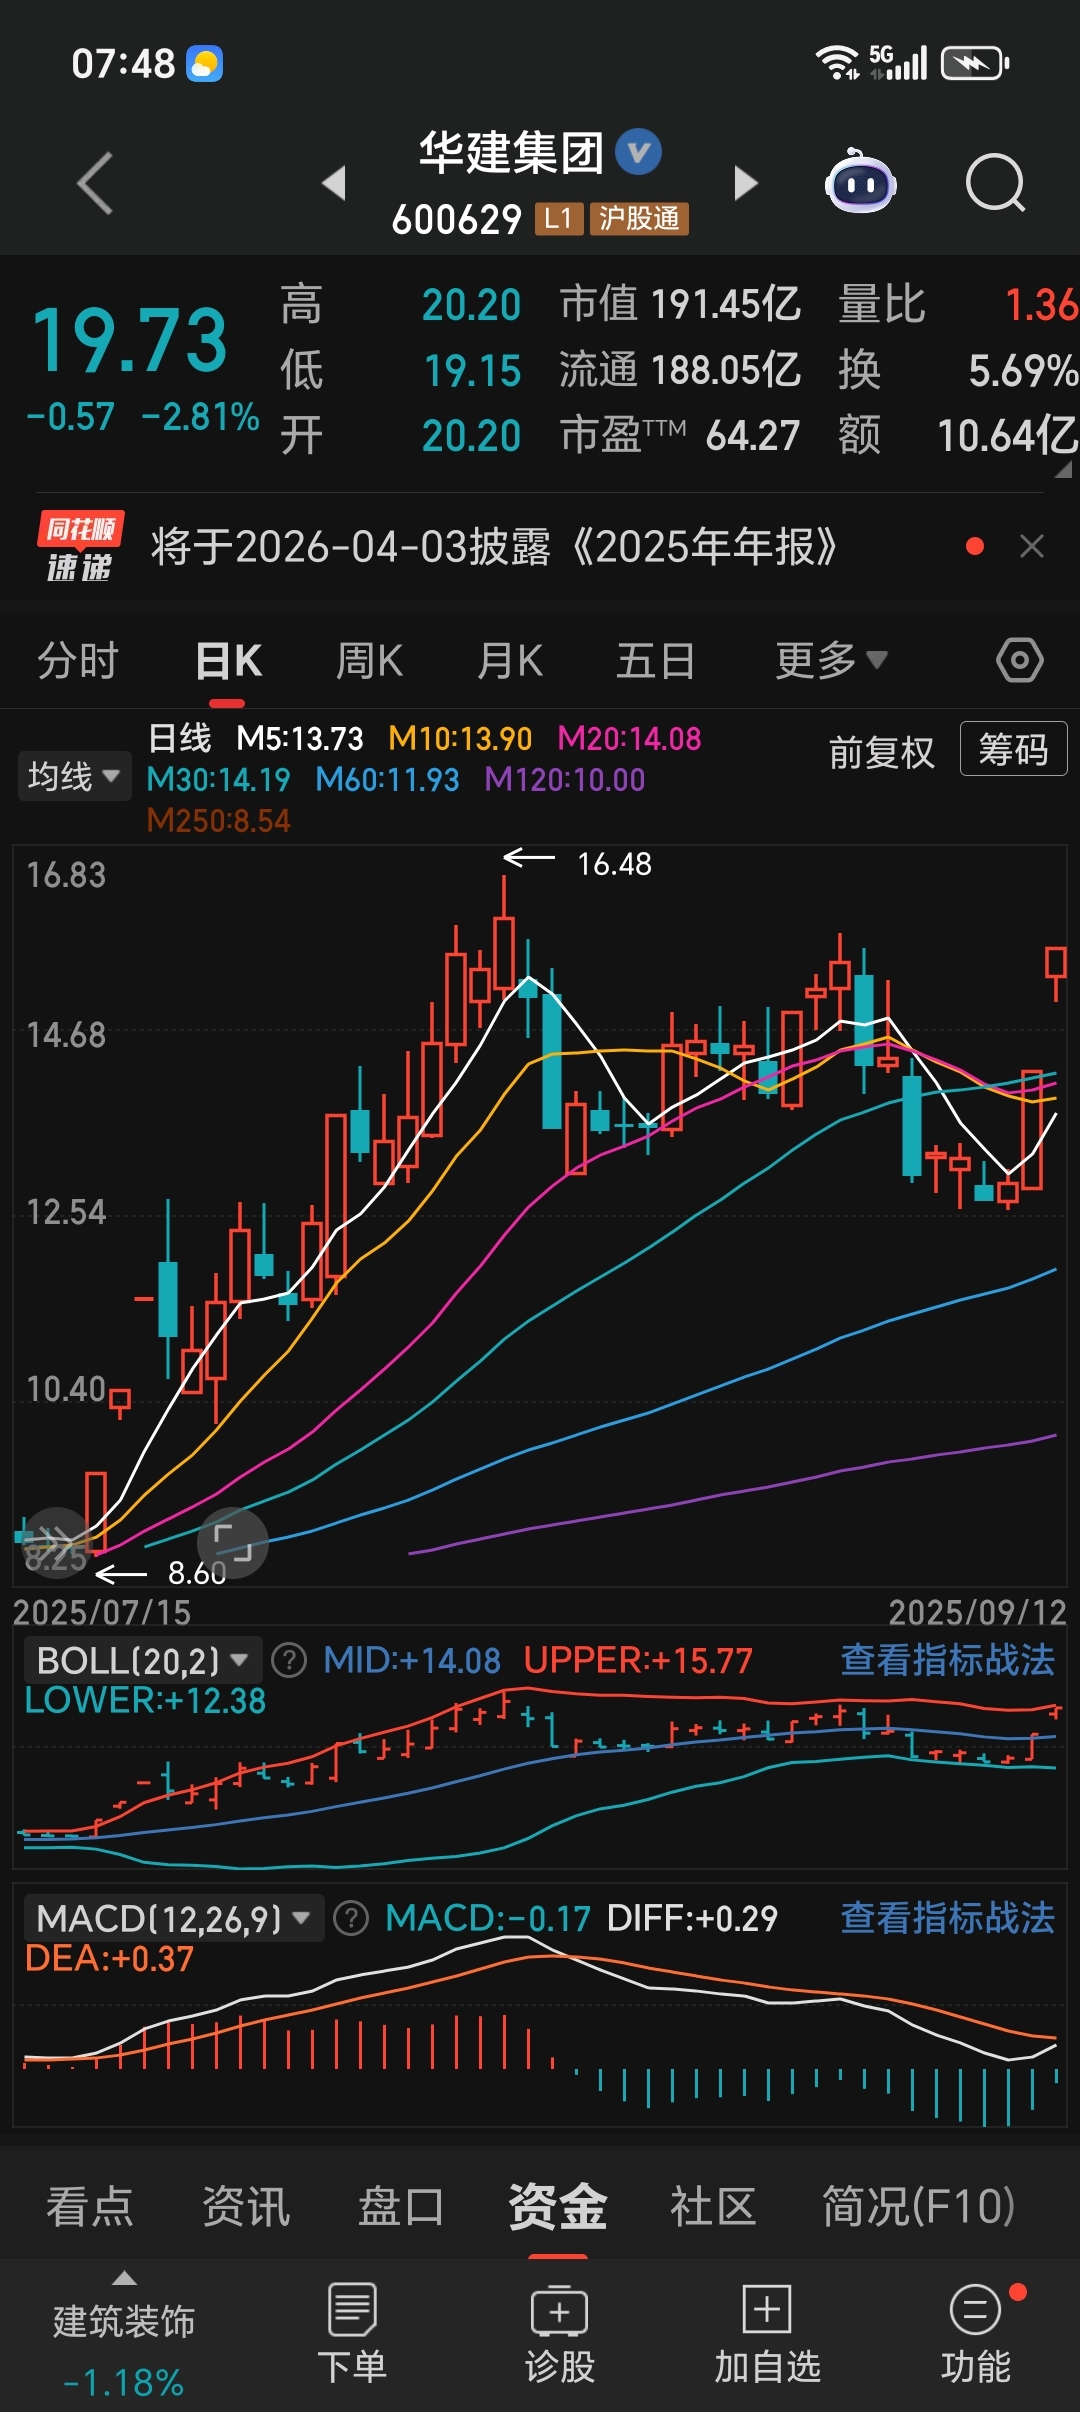Open BOLL indicator help question mark
The width and height of the screenshot is (1080, 2412).
(289, 1661)
